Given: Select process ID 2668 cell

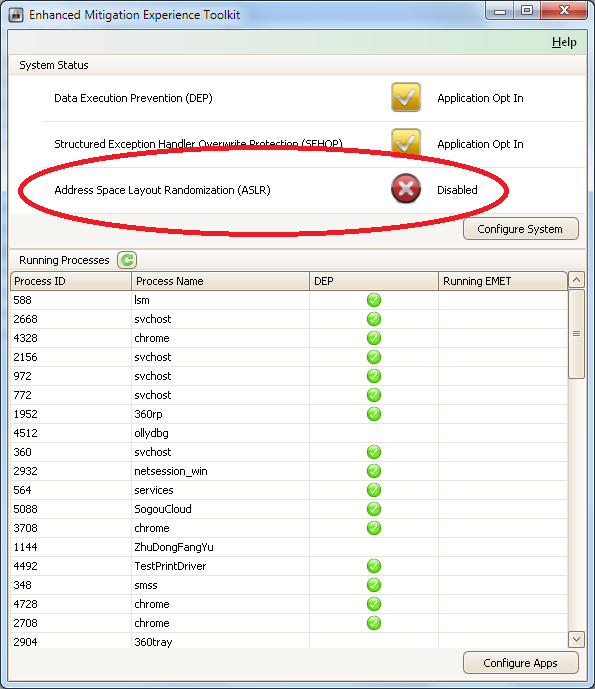Looking at the screenshot, I should 71,319.
